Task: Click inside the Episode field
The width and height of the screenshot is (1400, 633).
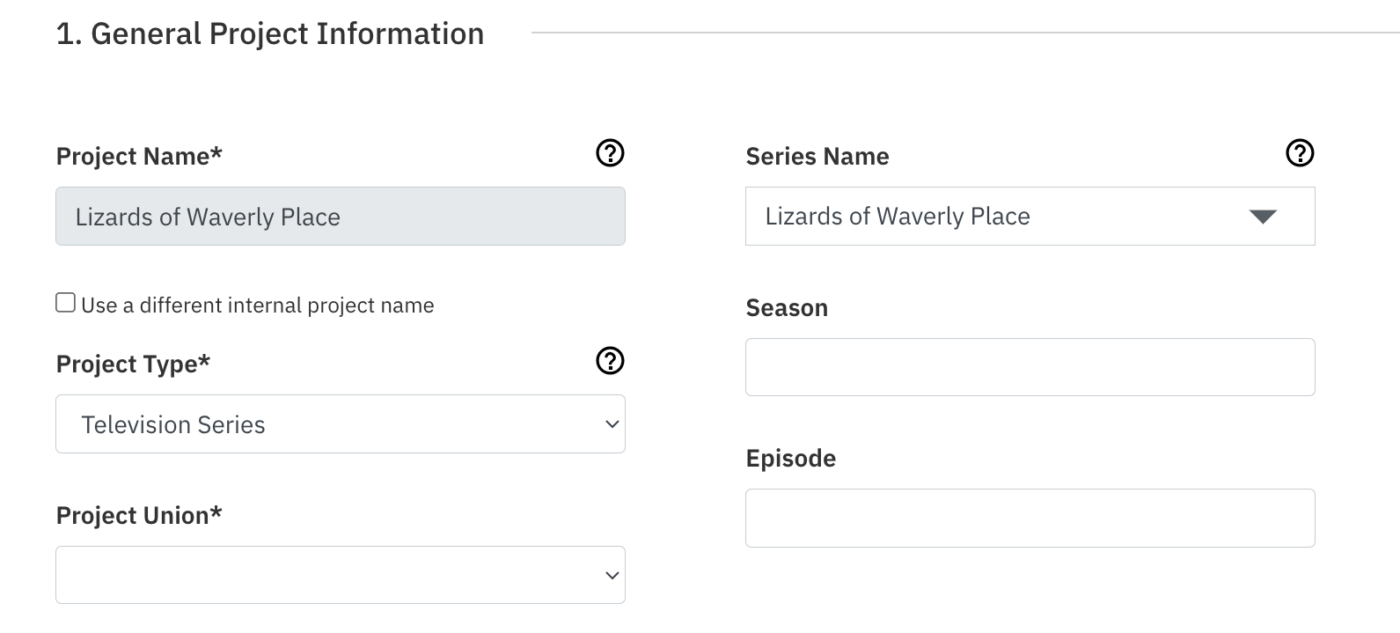Action: (x=1028, y=517)
